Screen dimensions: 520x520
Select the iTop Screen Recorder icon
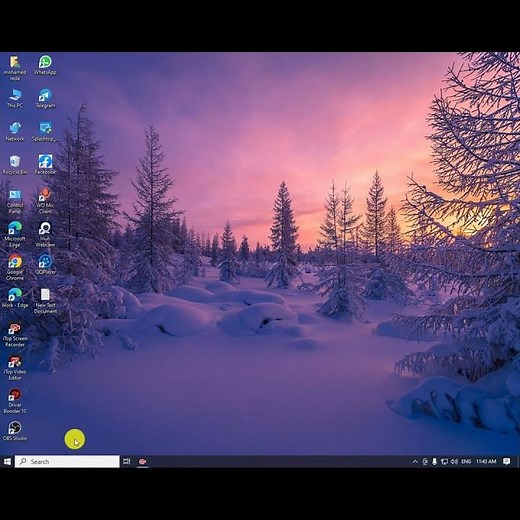coord(15,335)
